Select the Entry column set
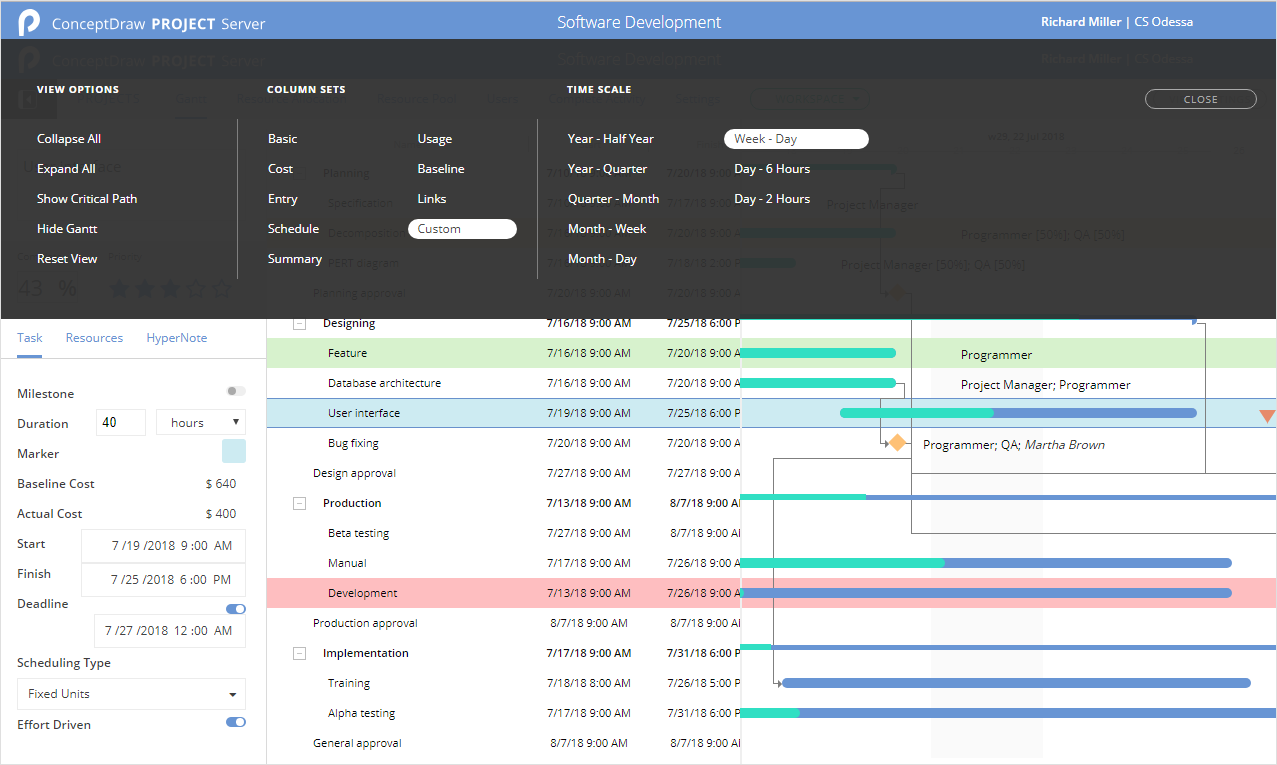The image size is (1277, 765). [283, 199]
